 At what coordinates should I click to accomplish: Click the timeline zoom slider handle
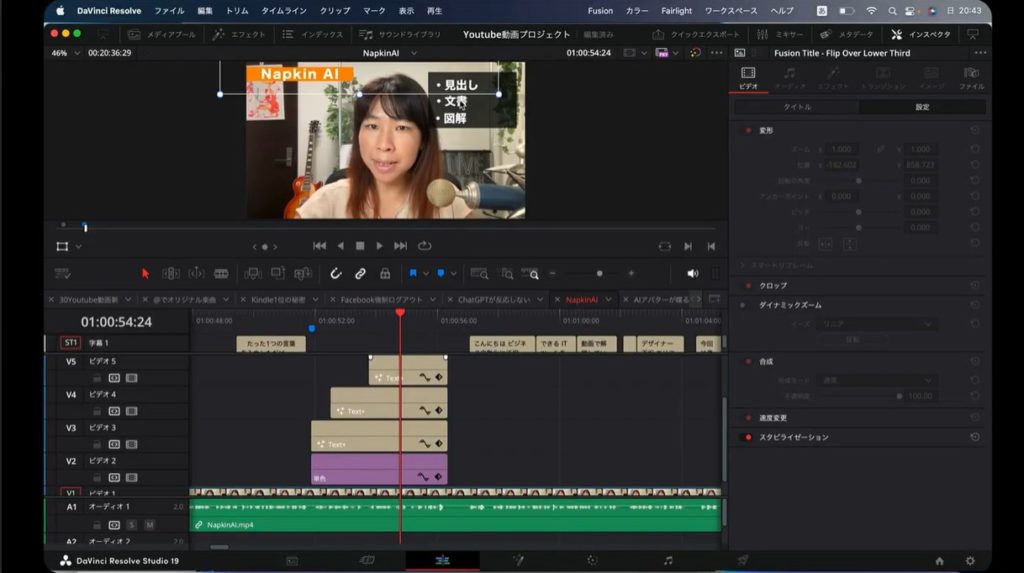(x=599, y=273)
